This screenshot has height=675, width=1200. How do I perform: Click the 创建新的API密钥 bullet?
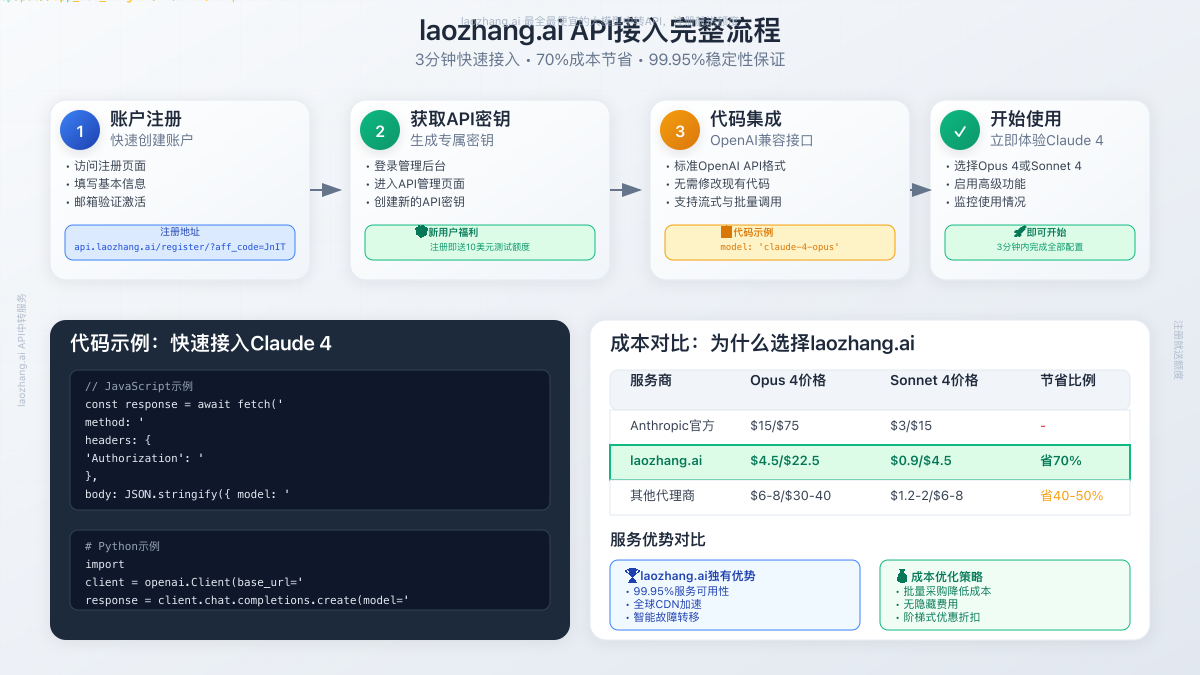coord(415,202)
